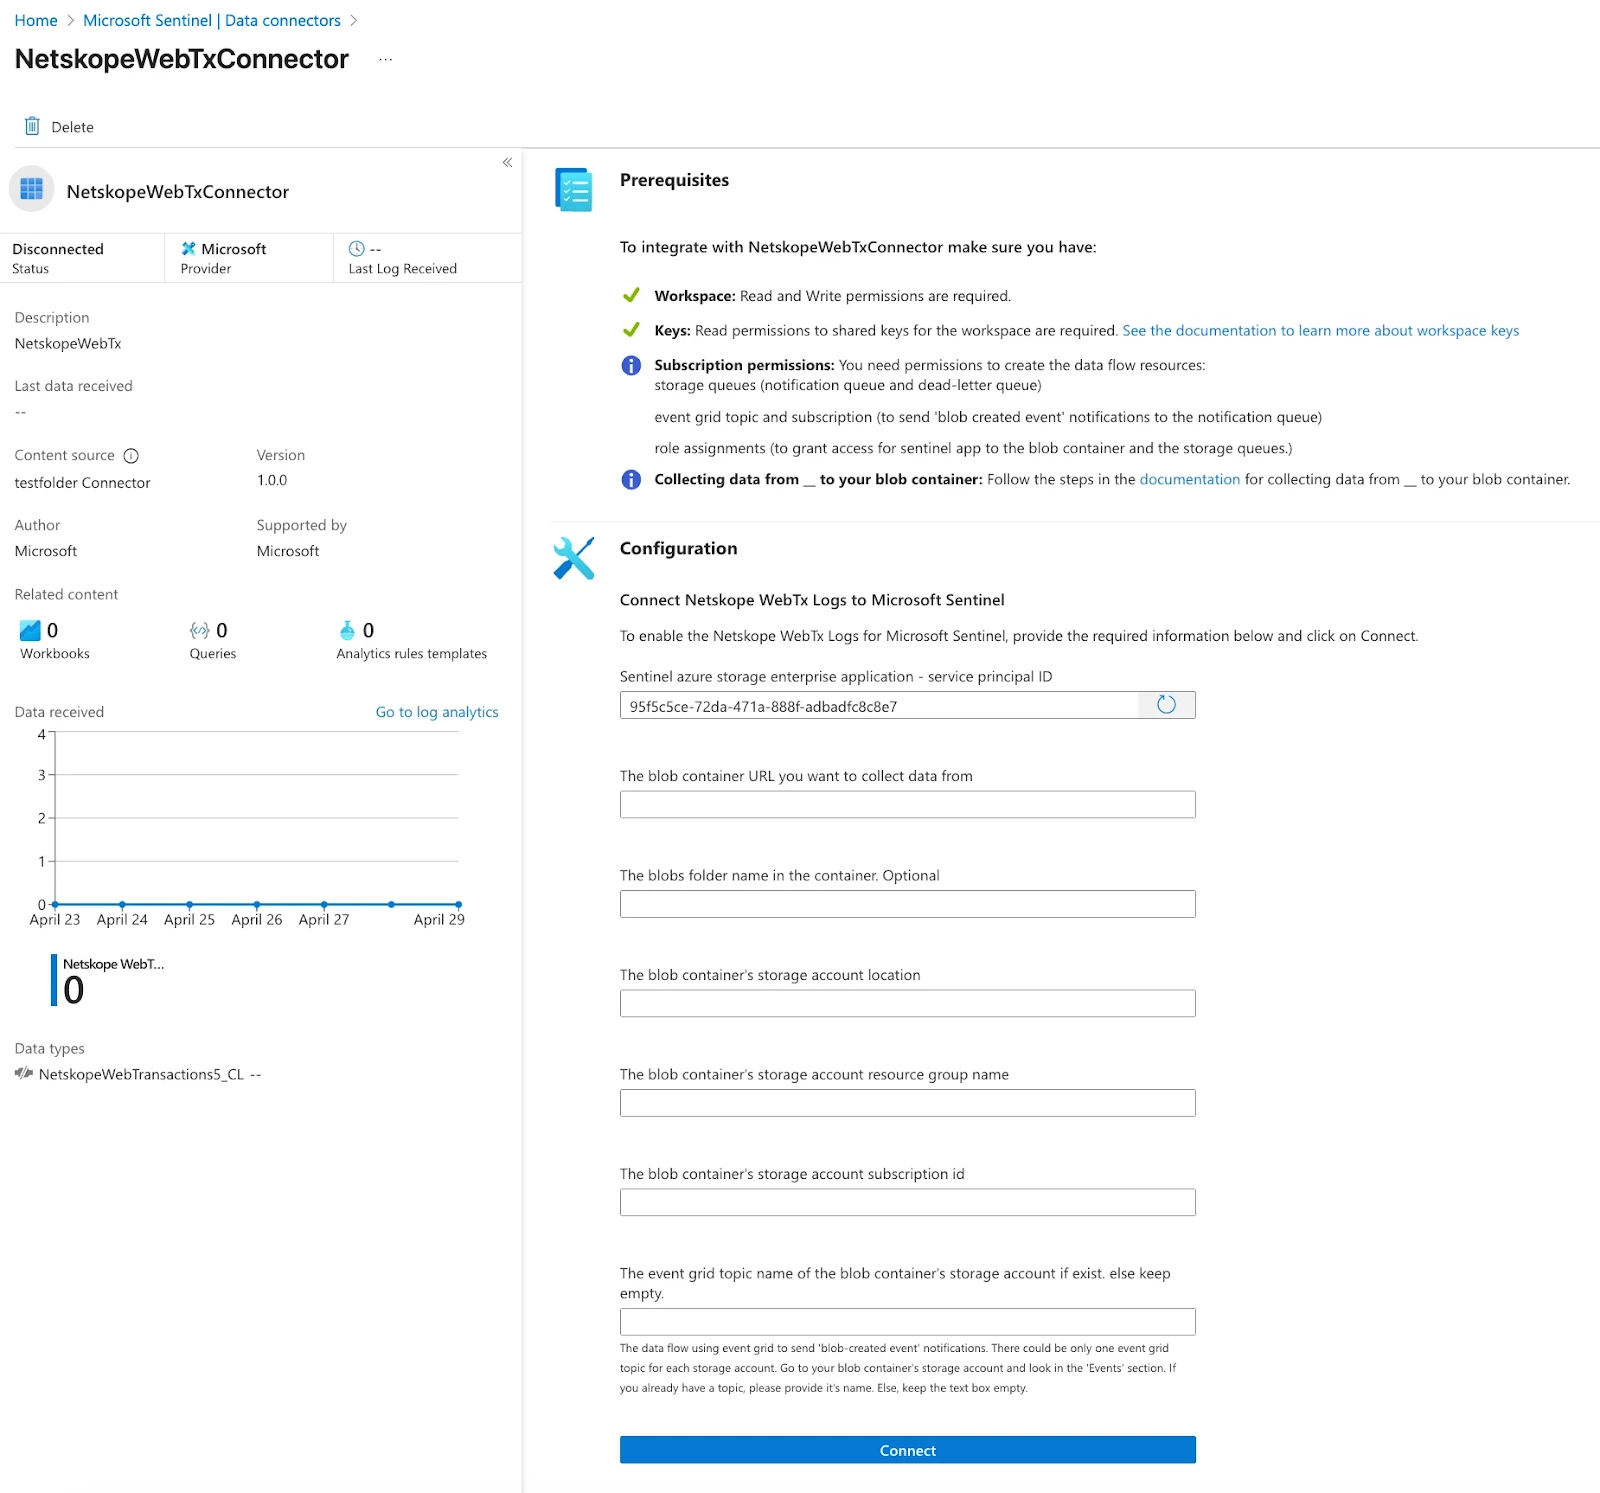Image resolution: width=1600 pixels, height=1493 pixels.
Task: Refresh the service principal ID
Action: 1166,705
